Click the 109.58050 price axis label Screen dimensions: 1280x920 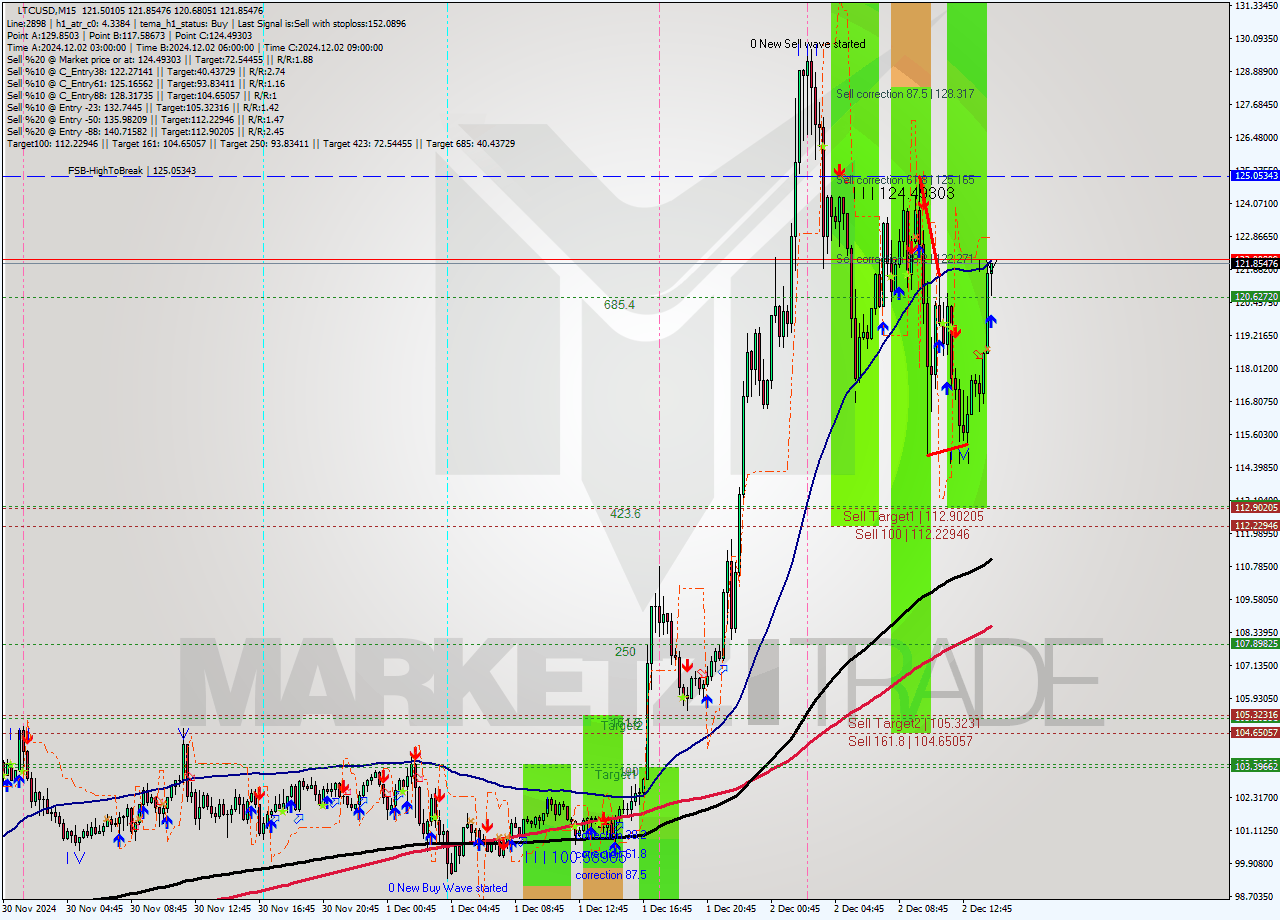(x=1256, y=600)
